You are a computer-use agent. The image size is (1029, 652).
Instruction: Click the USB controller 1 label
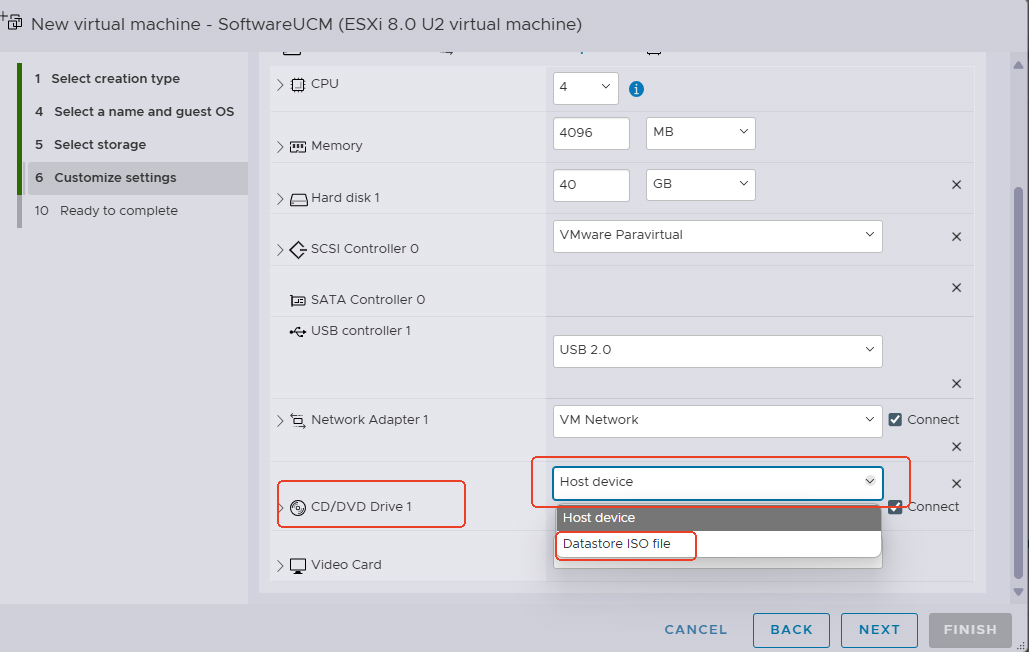pos(360,331)
